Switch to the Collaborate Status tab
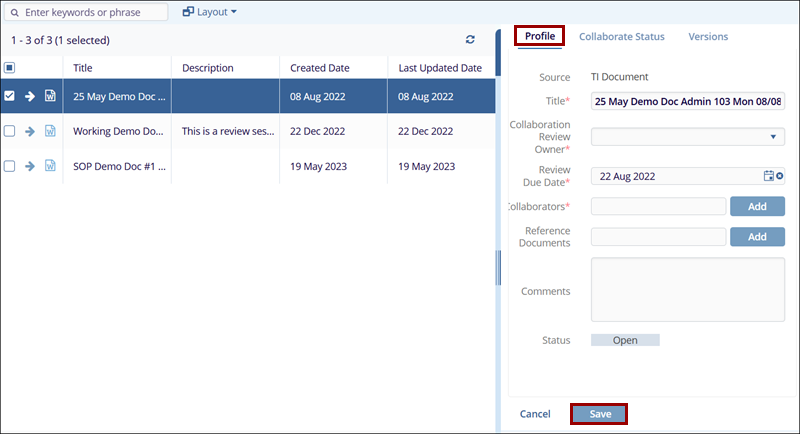800x434 pixels. tap(621, 37)
